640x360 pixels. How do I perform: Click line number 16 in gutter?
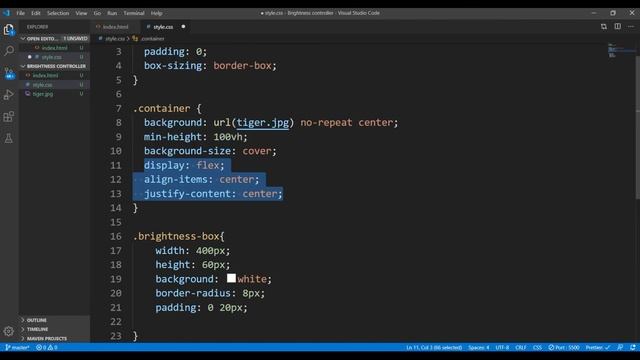[x=116, y=236]
